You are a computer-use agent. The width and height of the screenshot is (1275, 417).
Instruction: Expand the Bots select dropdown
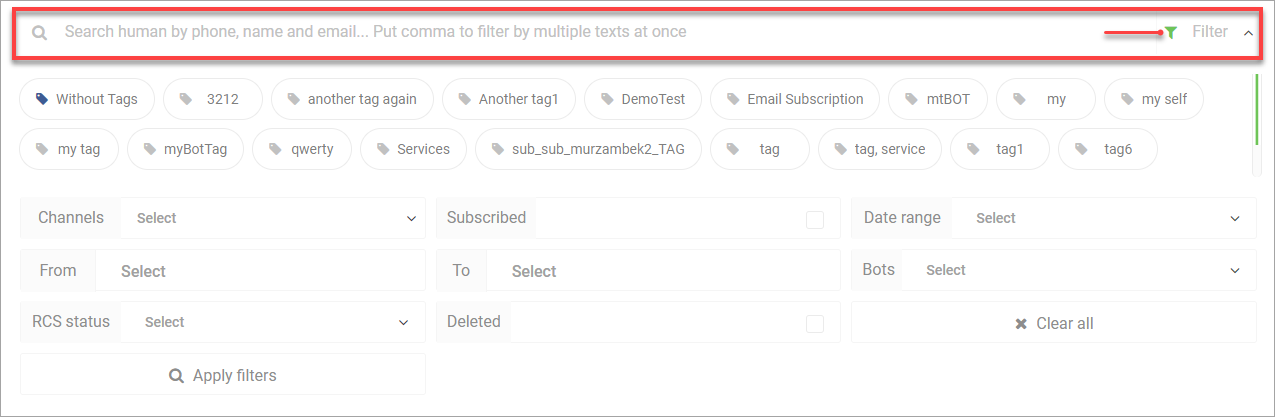point(1079,270)
